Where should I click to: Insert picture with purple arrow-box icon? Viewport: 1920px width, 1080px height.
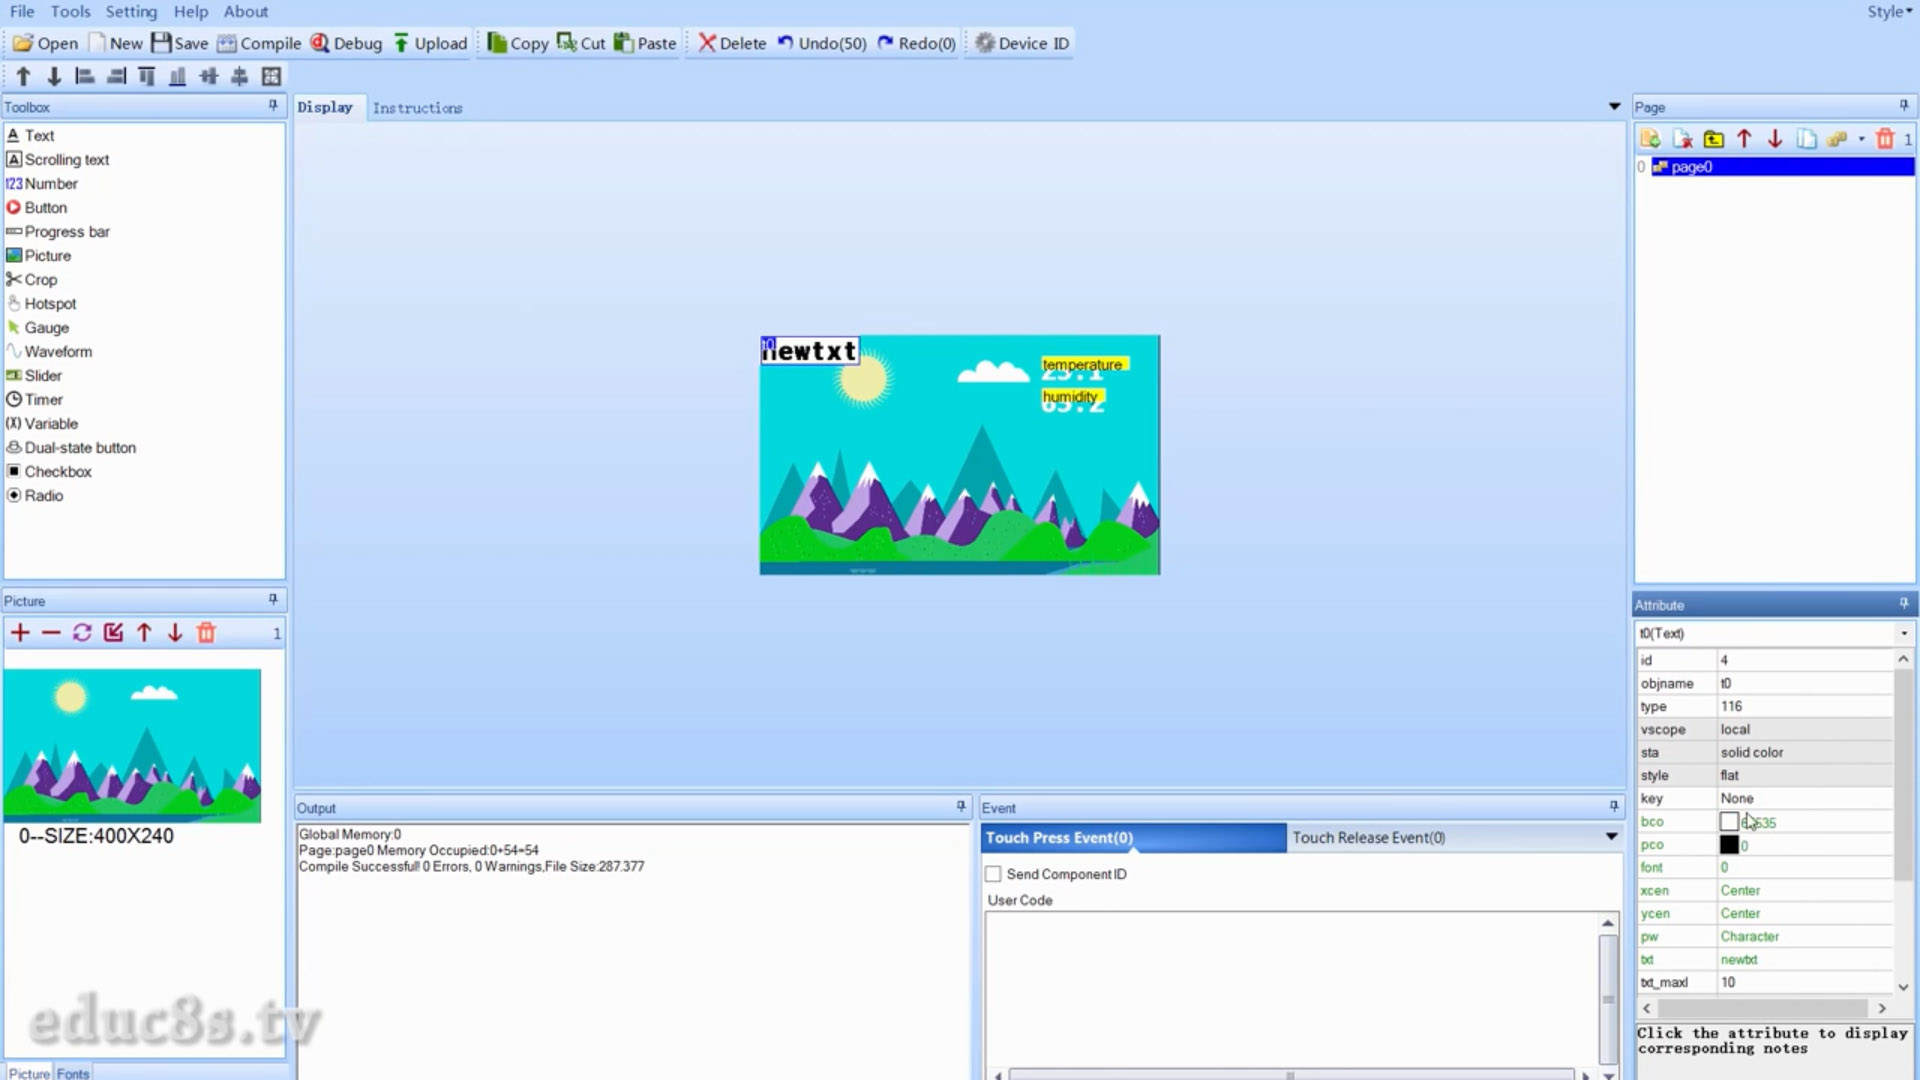[113, 632]
